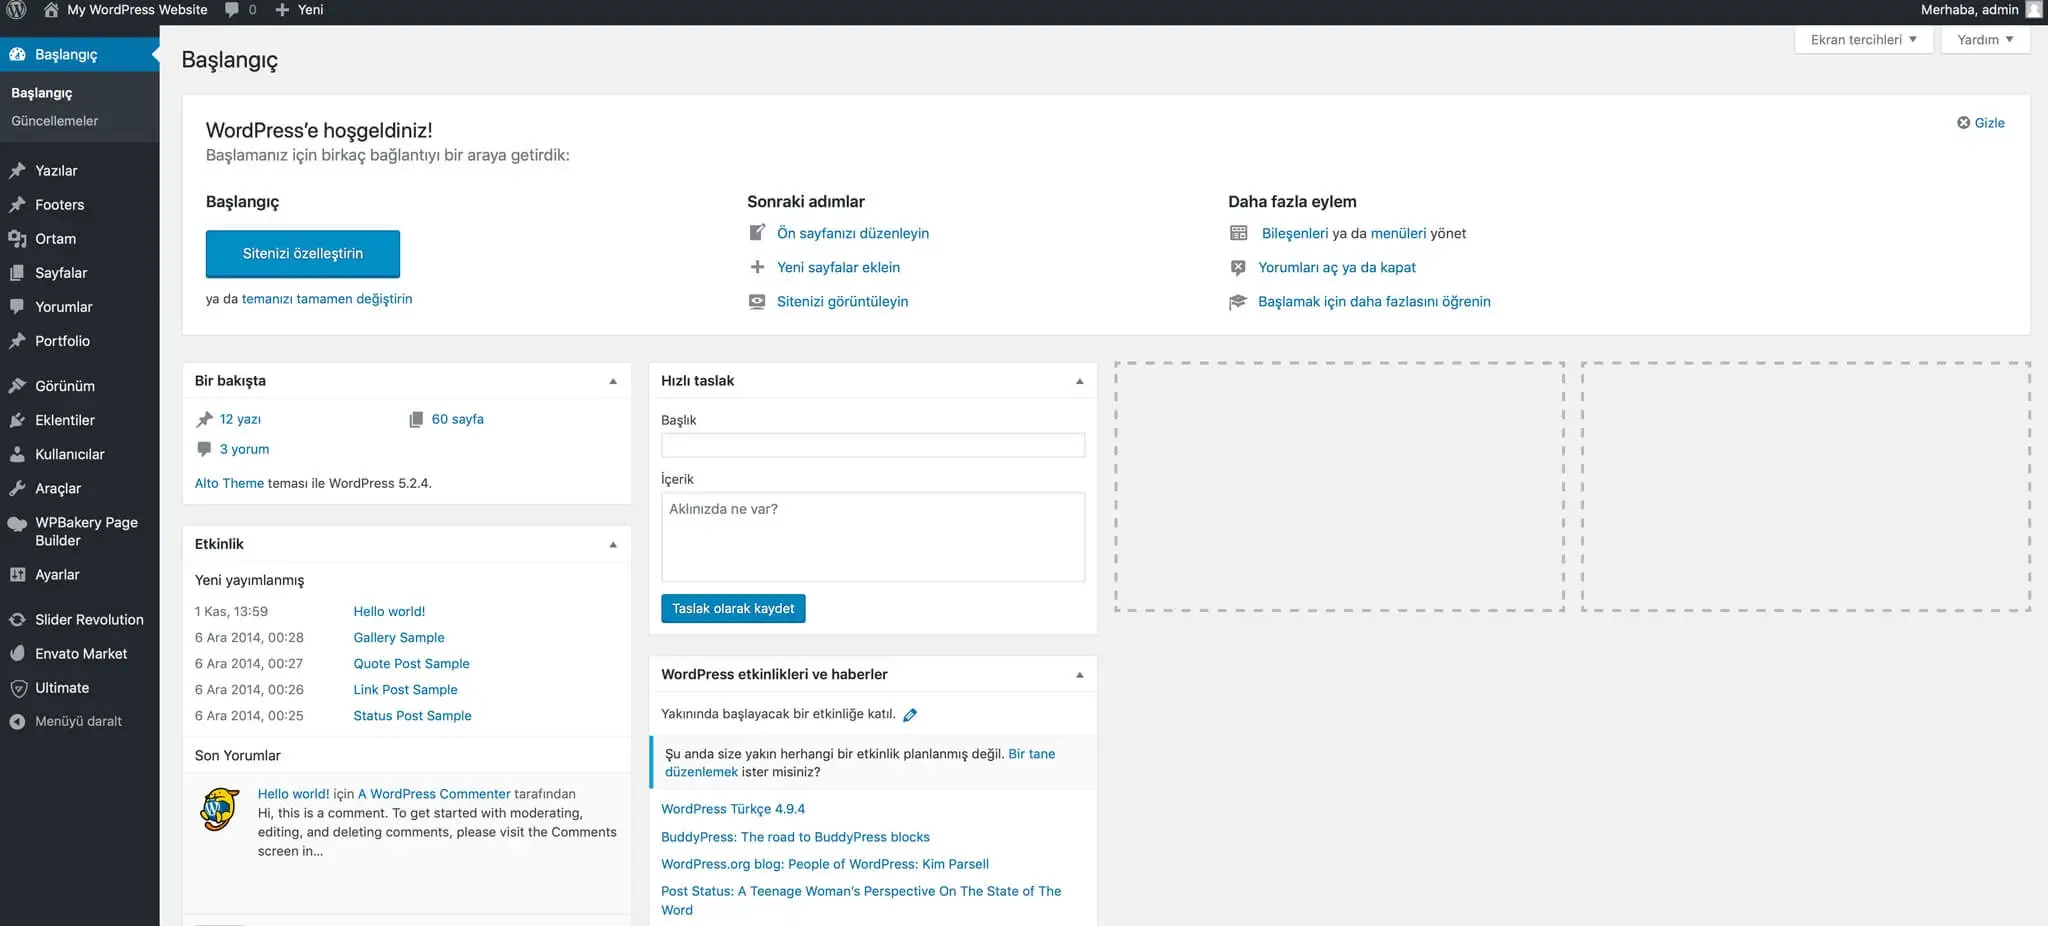Click the pencil icon to edit event location

(910, 715)
